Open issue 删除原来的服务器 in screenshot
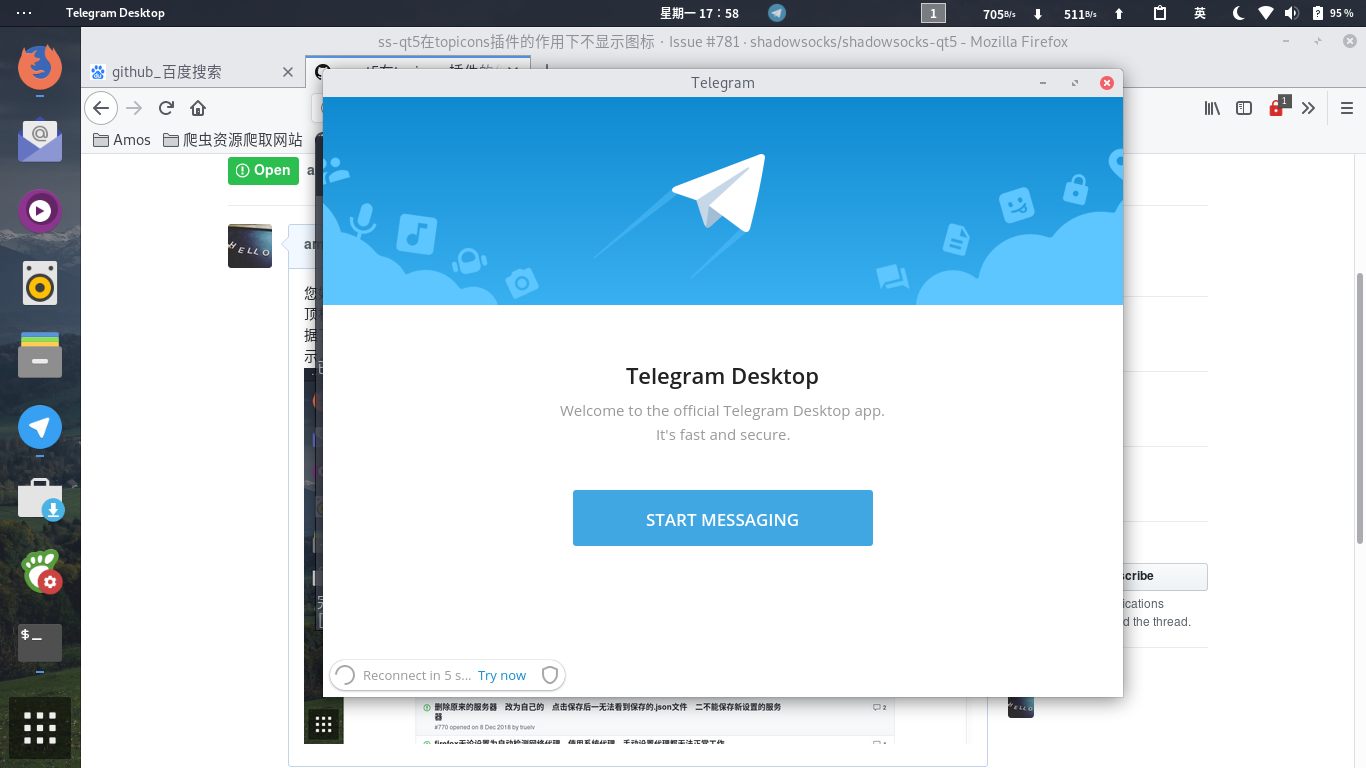Screen dimensions: 1366x768 pos(608,711)
